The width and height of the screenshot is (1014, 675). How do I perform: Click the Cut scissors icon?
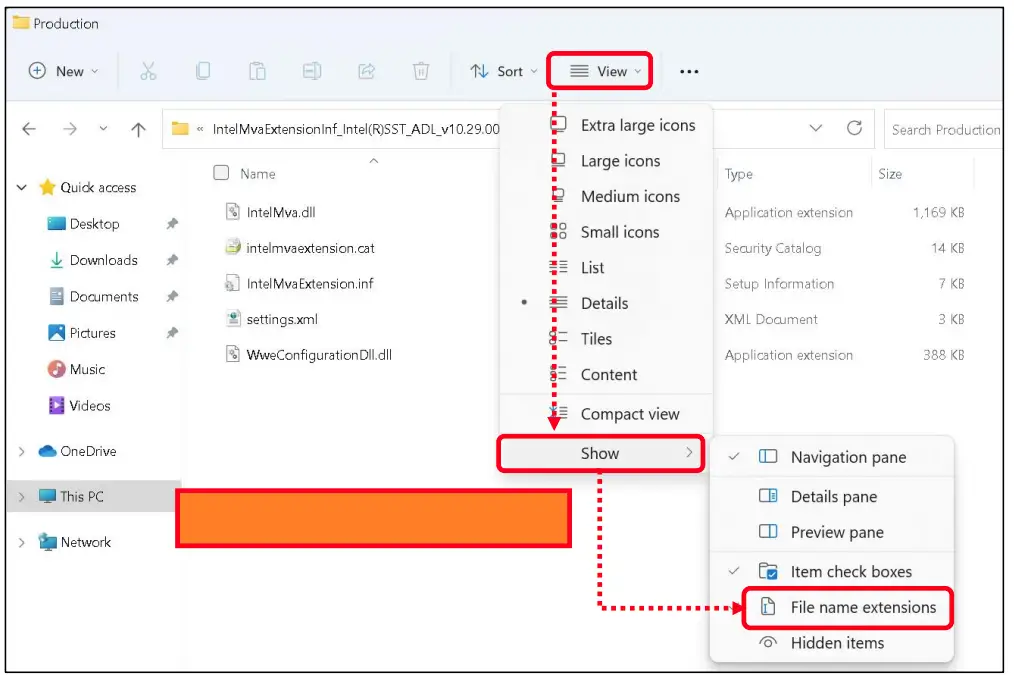[x=148, y=71]
